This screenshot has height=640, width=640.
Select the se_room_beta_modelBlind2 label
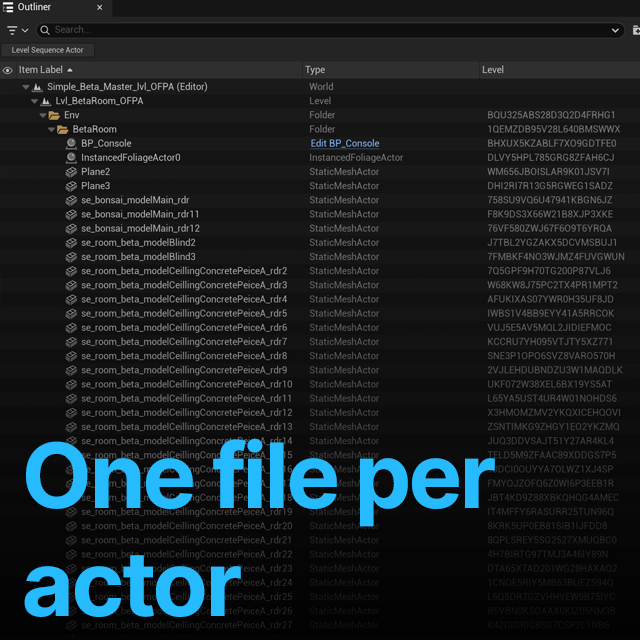pos(138,243)
